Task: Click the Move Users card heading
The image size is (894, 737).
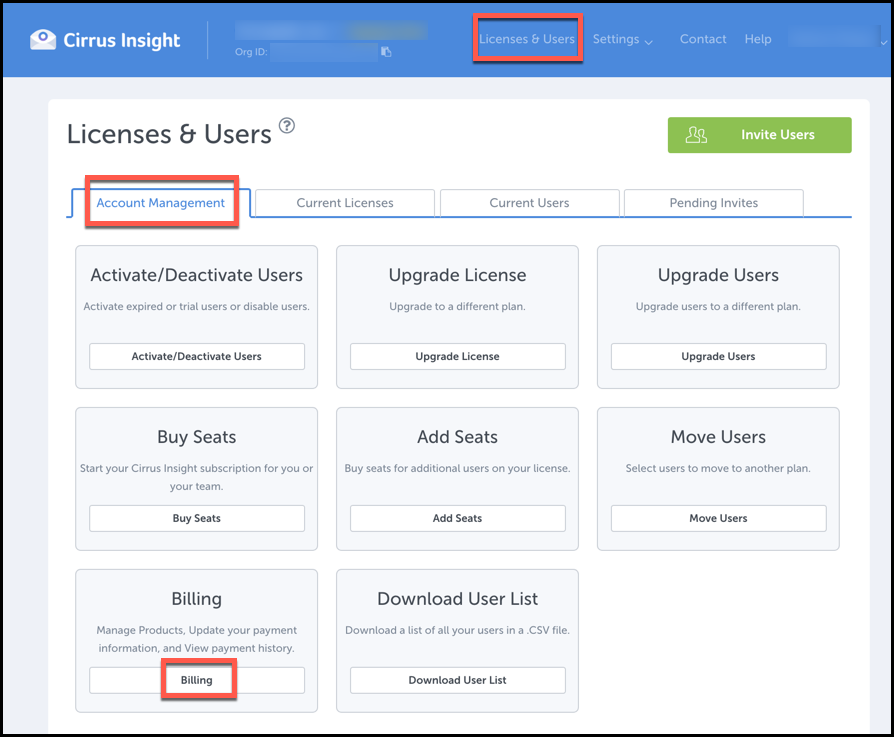Action: 718,437
